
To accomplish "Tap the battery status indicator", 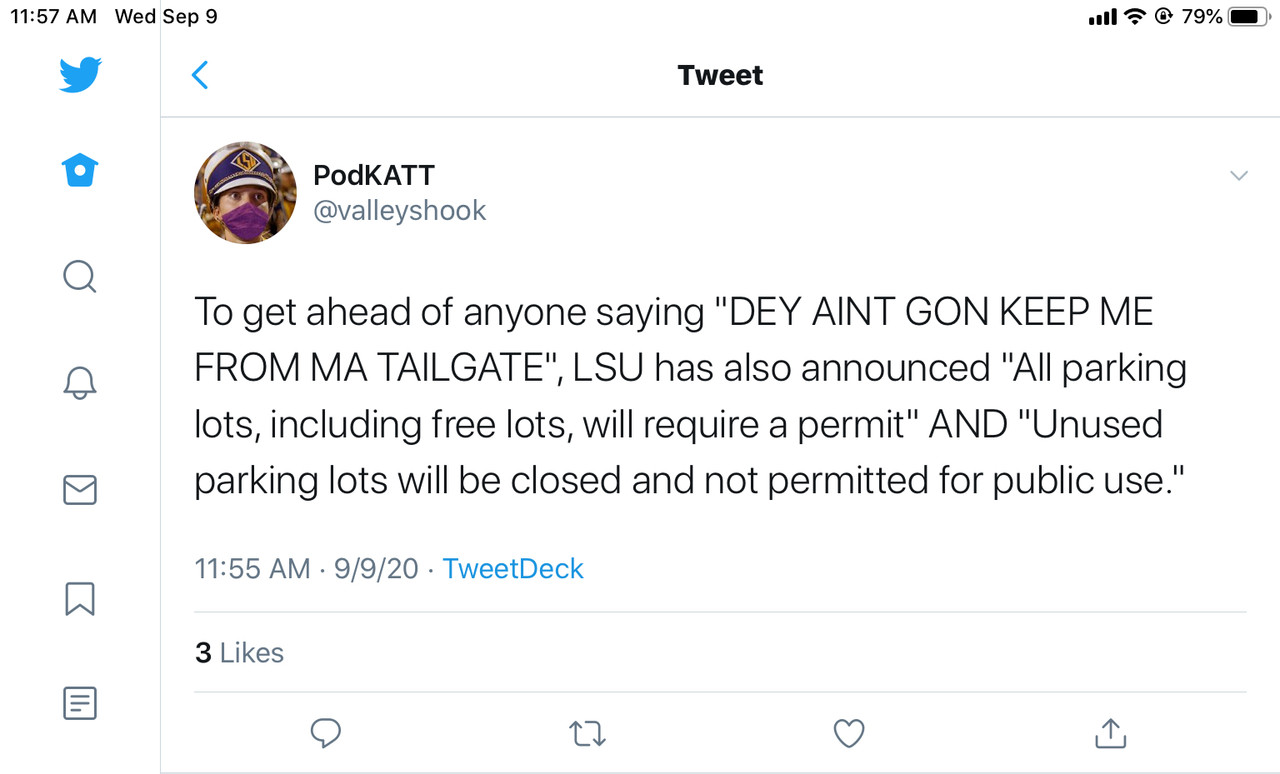I will [x=1247, y=16].
